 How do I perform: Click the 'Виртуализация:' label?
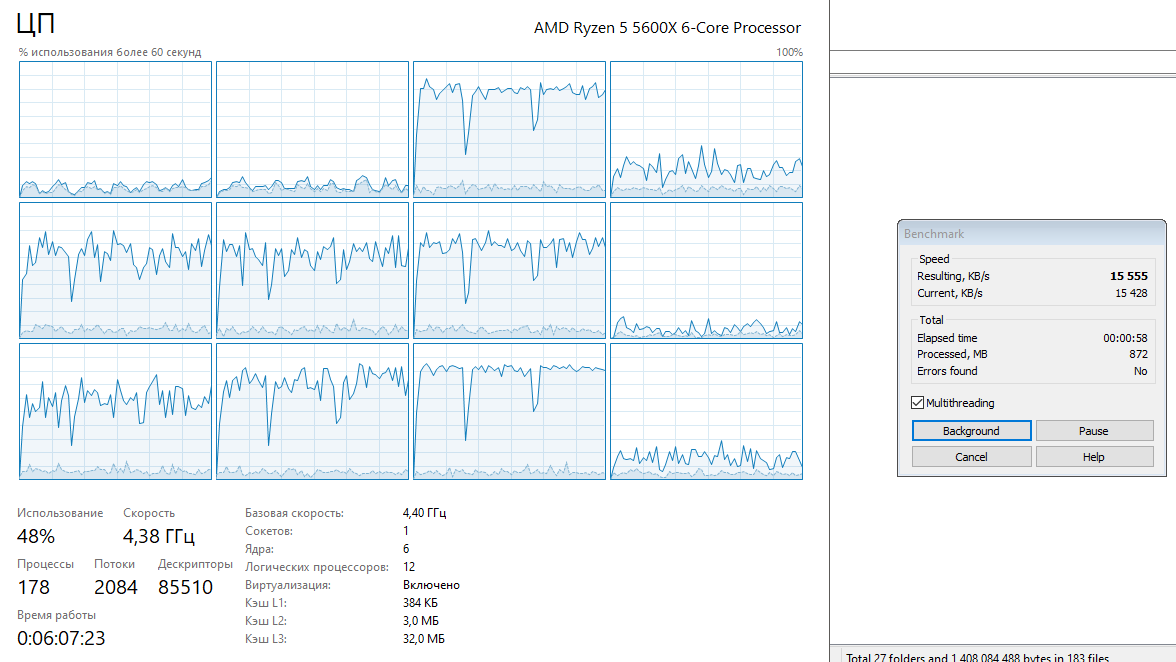(287, 585)
